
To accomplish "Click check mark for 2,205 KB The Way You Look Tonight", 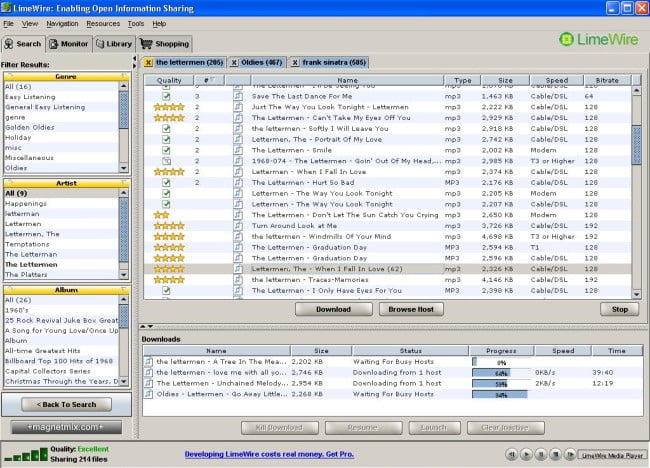I will tap(166, 193).
